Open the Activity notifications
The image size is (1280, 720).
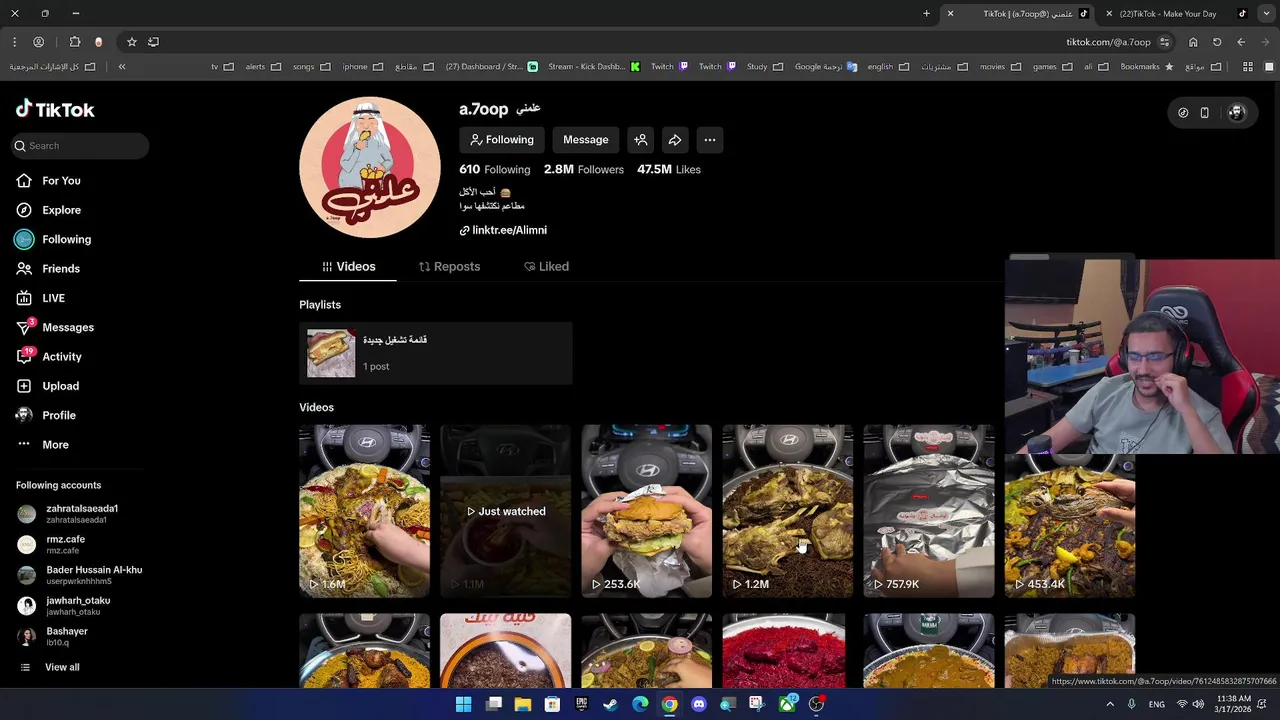48,357
